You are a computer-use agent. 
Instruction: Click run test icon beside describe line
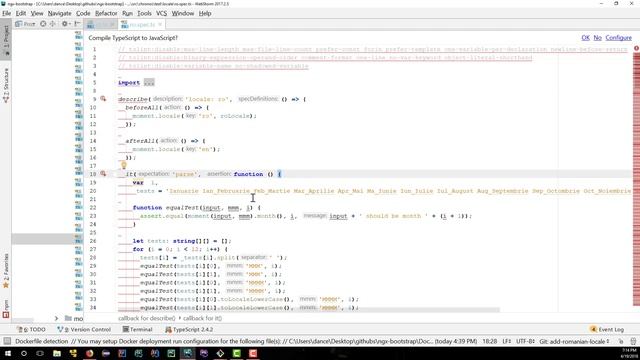pyautogui.click(x=103, y=99)
